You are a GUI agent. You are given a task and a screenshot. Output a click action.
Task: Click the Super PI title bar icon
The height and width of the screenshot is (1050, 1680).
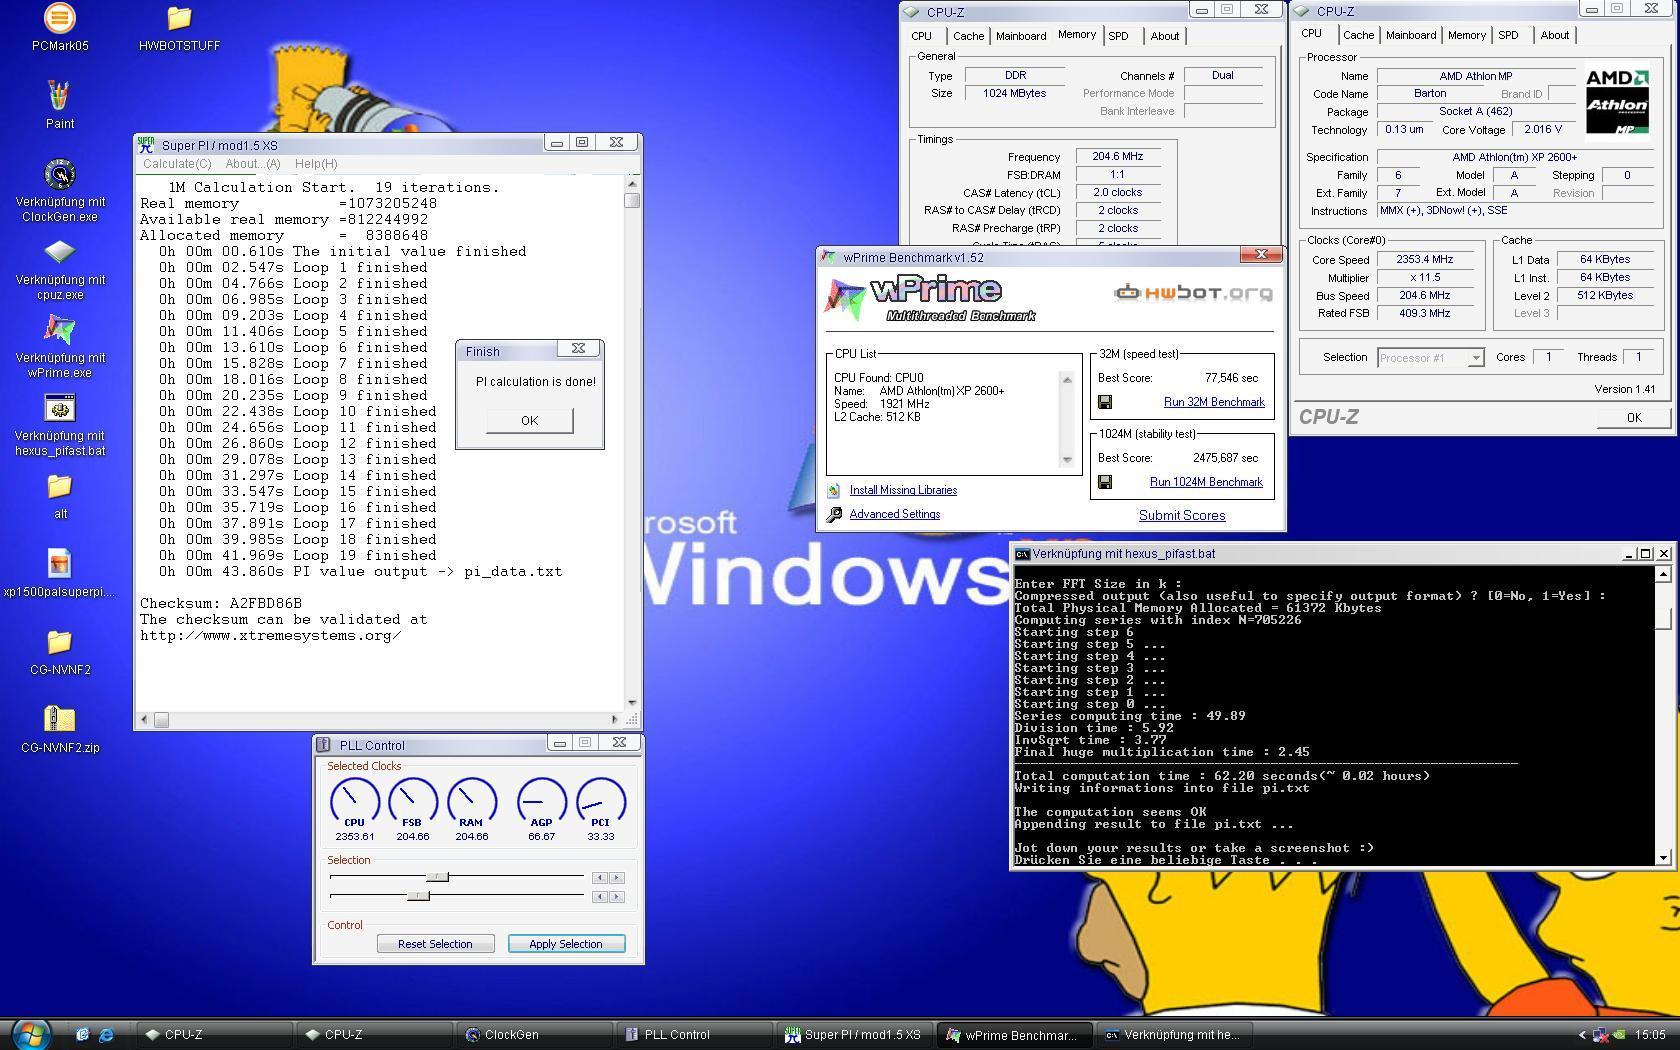tap(146, 144)
